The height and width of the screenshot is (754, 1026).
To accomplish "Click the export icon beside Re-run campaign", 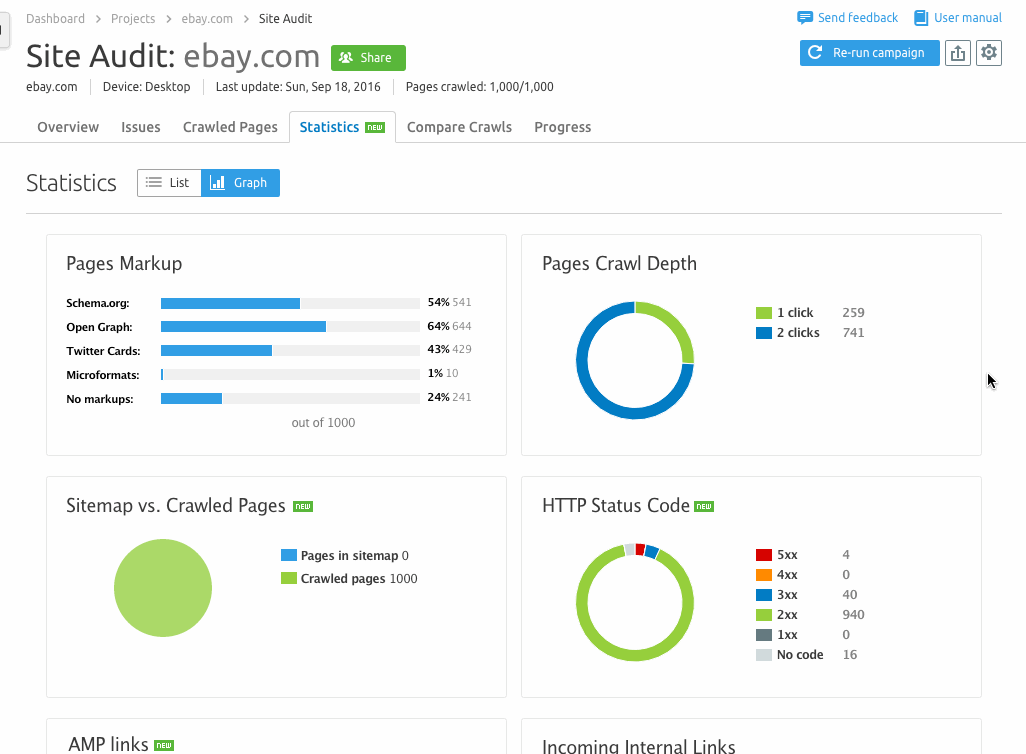I will pos(958,53).
